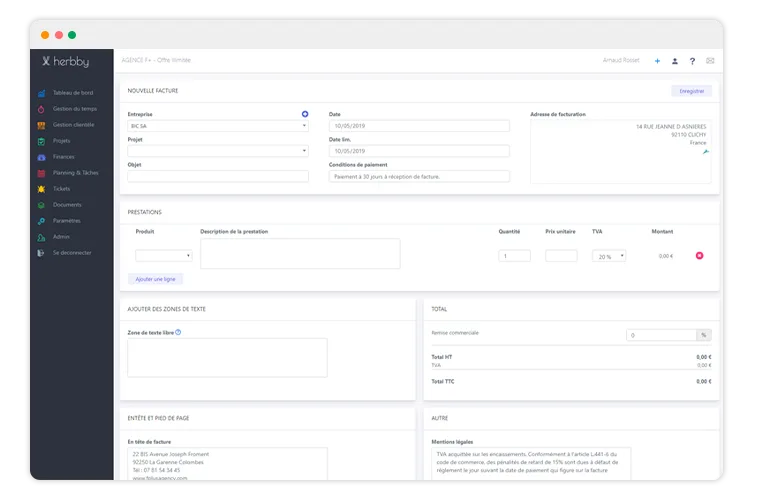Click Se déconnecter in the sidebar
The width and height of the screenshot is (762, 500).
[x=72, y=253]
